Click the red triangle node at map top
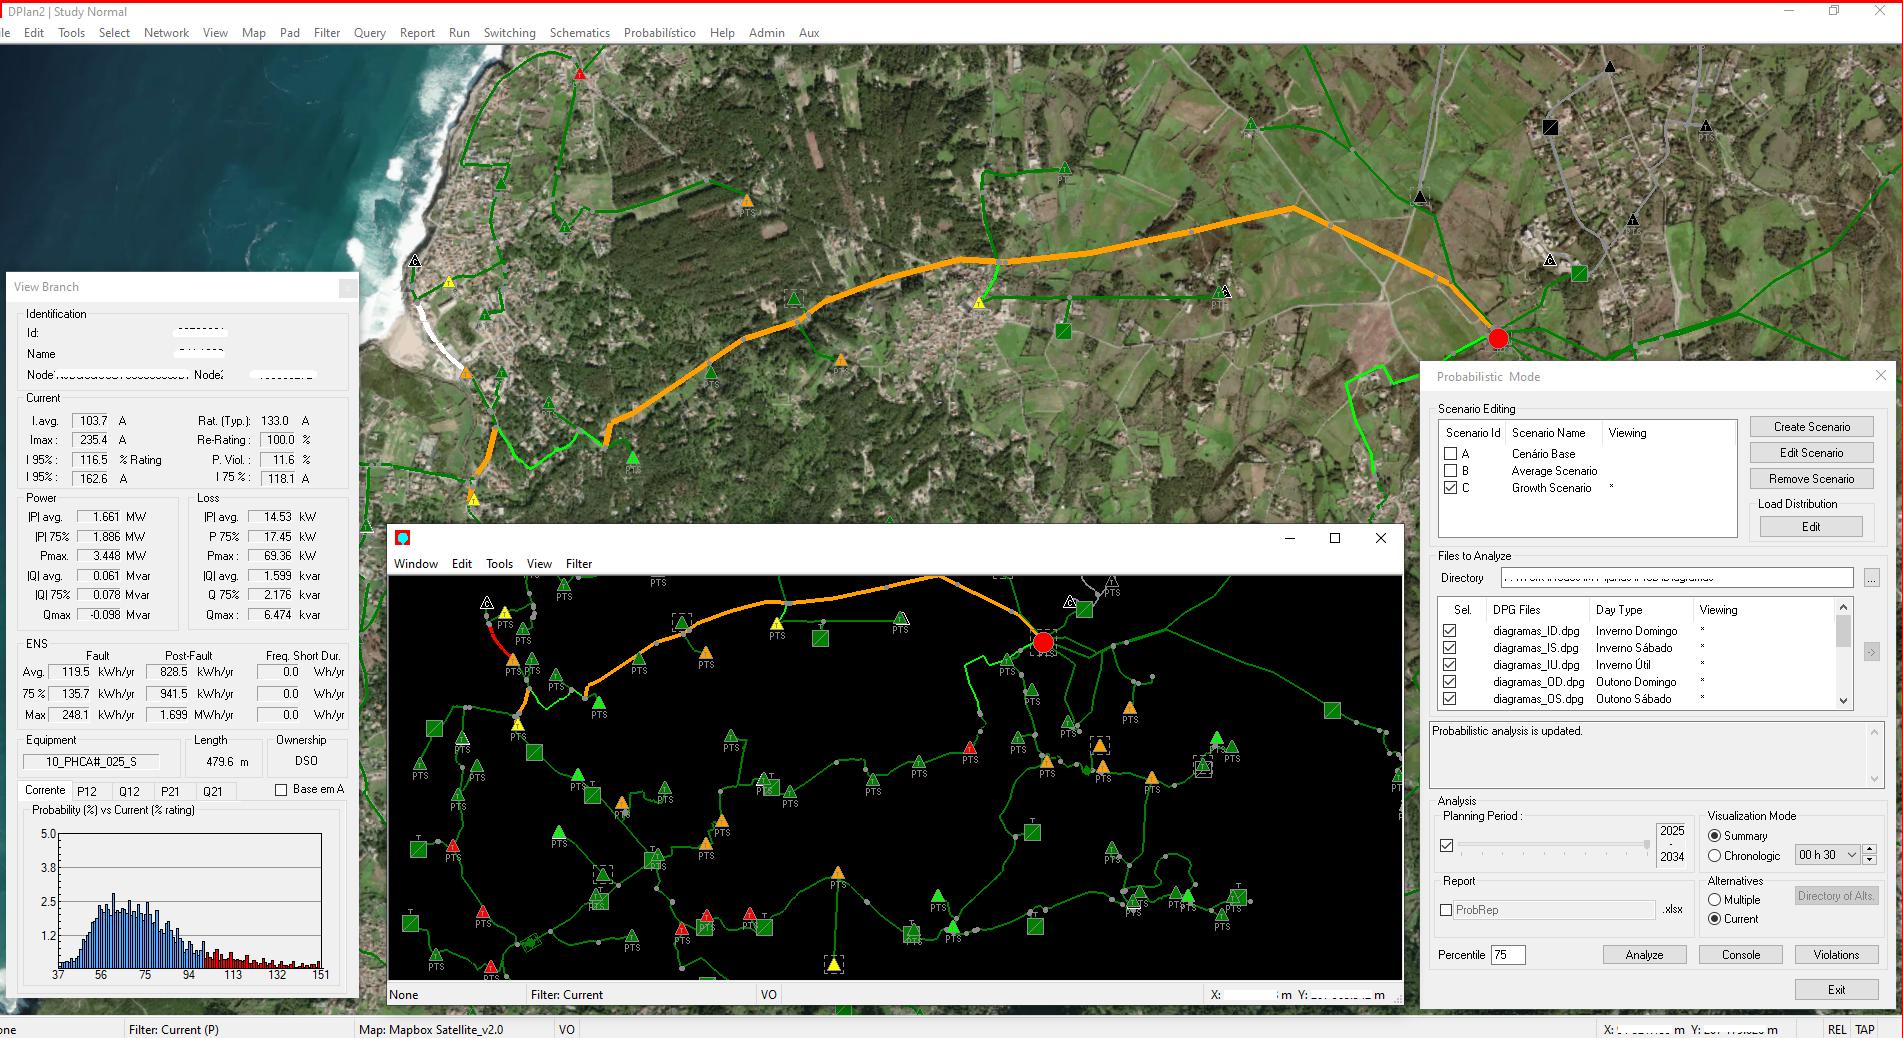 (x=580, y=74)
